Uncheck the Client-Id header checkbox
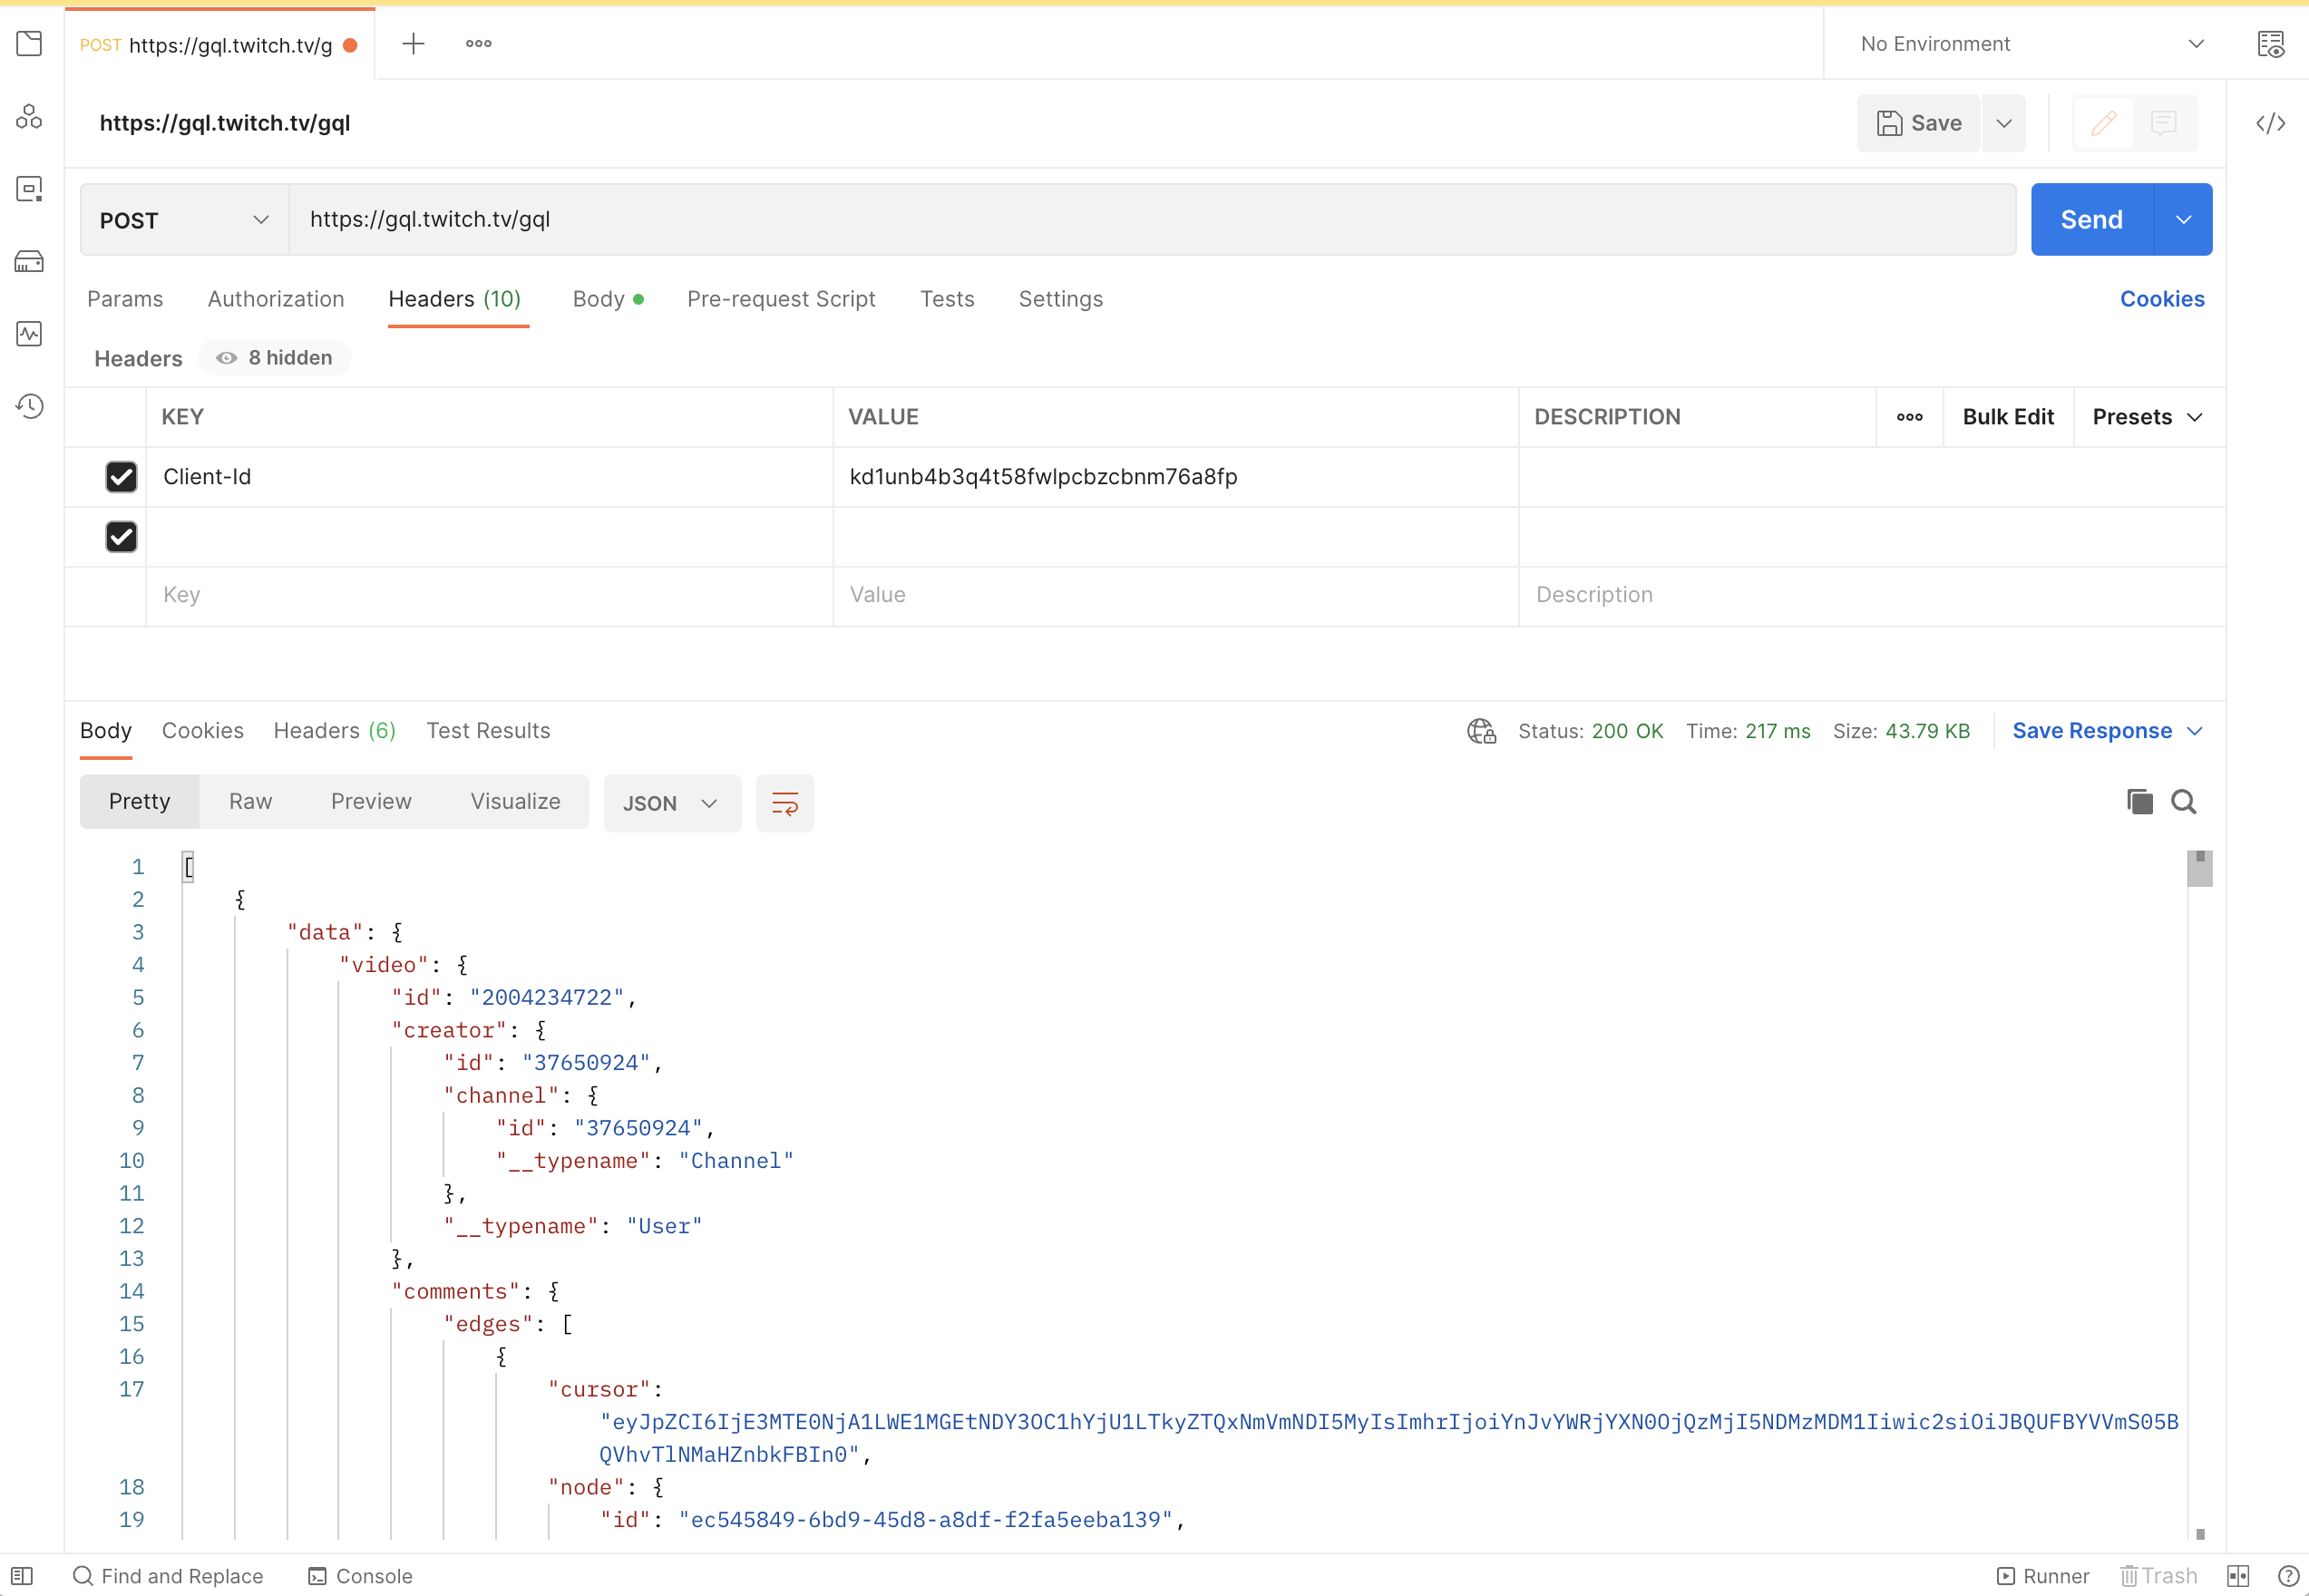Viewport: 2309px width, 1596px height. [x=121, y=477]
